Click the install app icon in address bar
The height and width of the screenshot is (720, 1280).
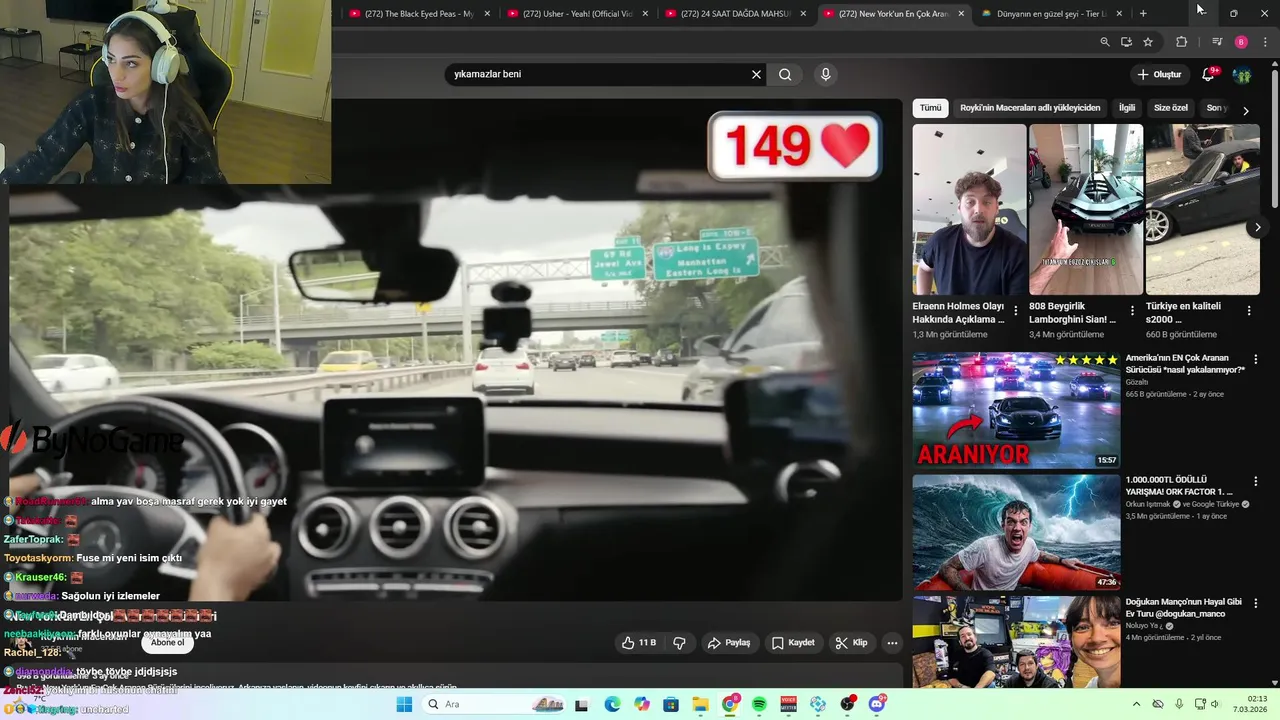click(1126, 42)
